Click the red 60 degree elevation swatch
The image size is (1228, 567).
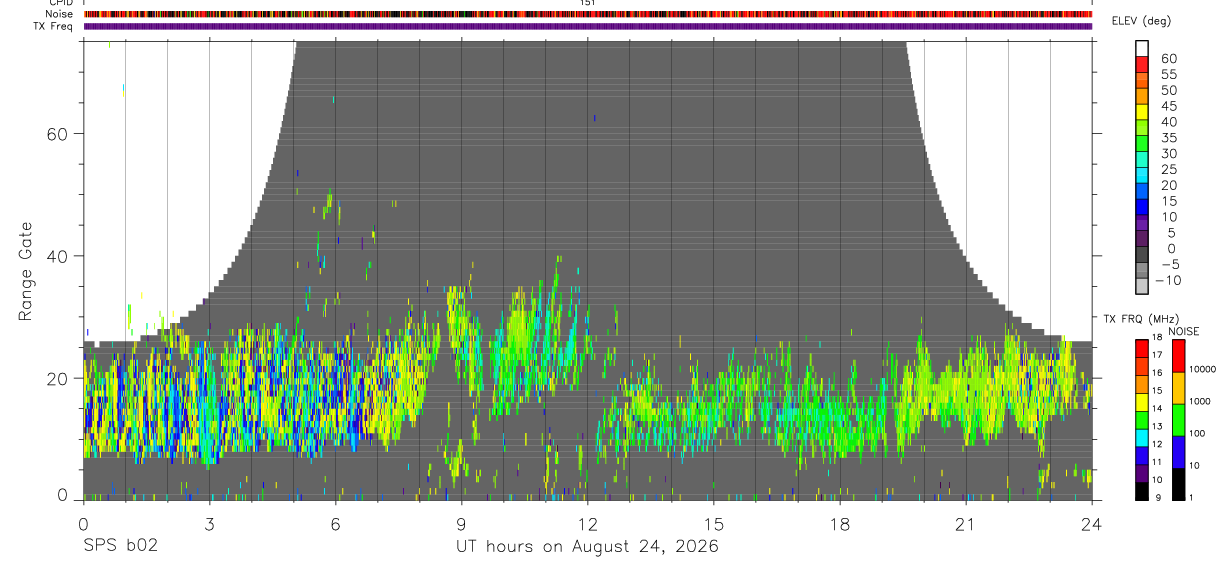pyautogui.click(x=1142, y=65)
